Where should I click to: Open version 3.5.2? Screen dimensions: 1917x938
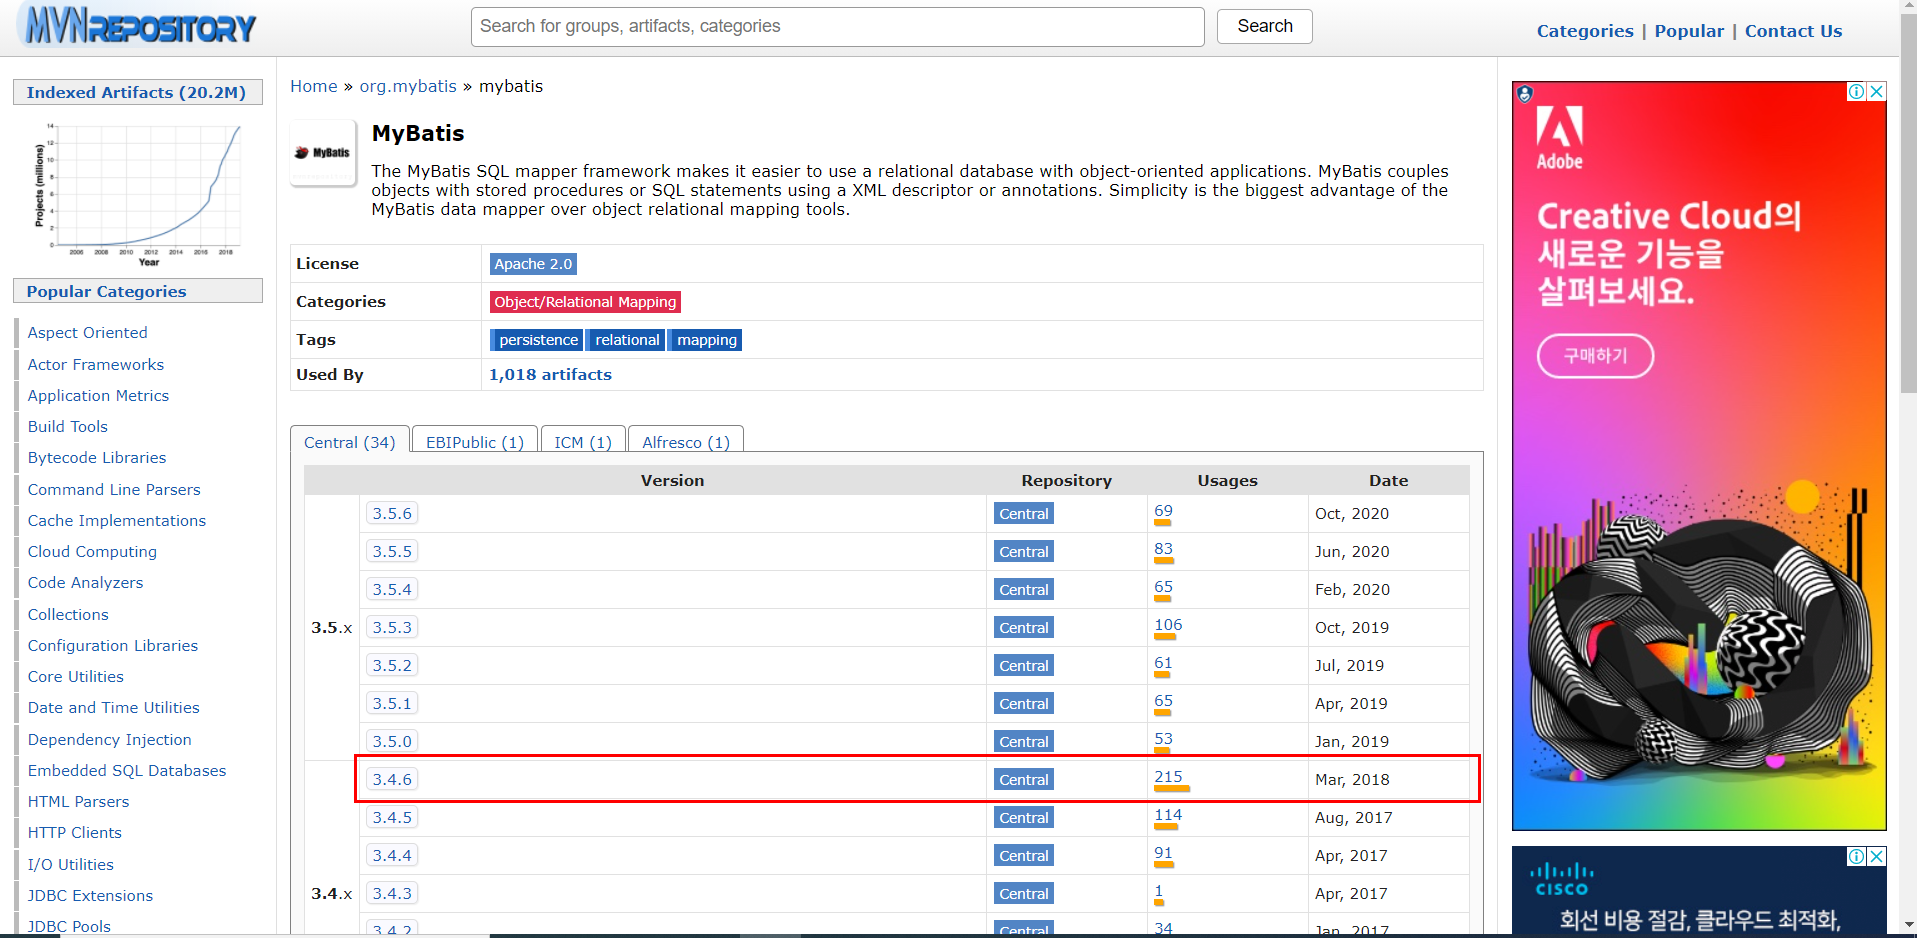tap(392, 665)
